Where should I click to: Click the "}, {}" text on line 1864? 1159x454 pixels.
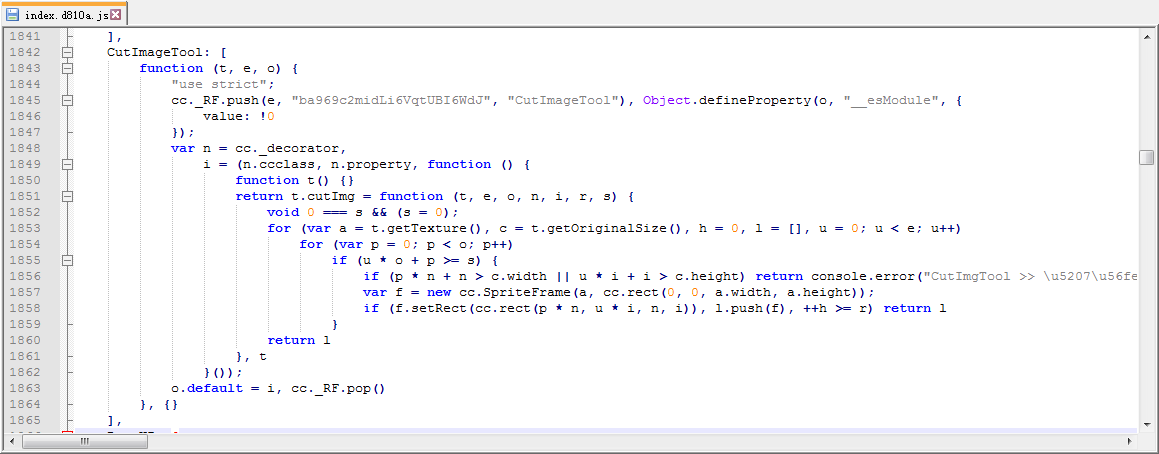(x=159, y=404)
